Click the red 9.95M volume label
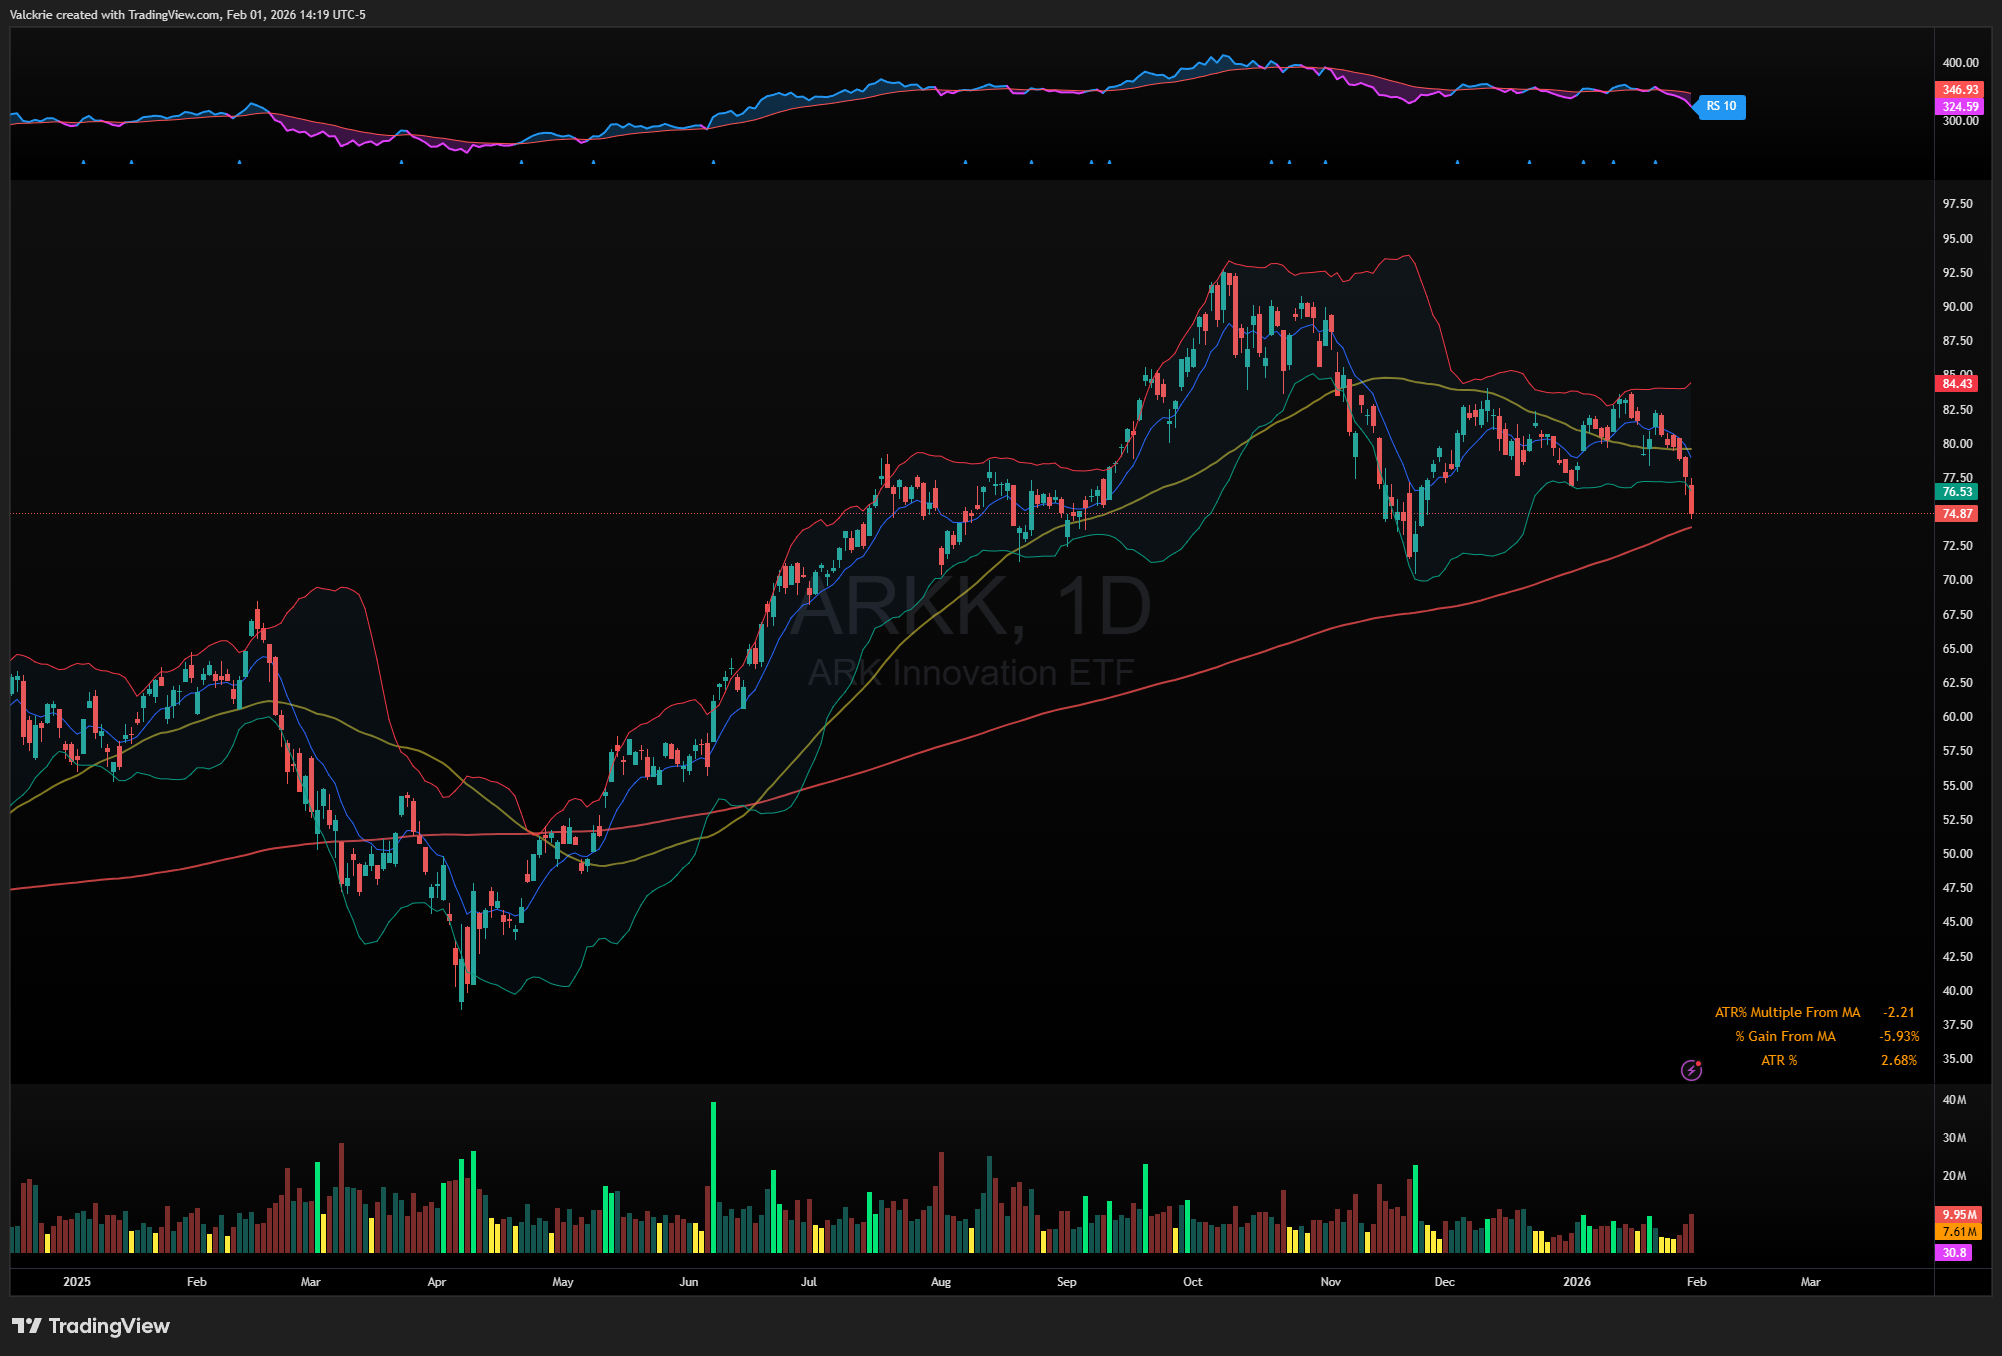This screenshot has height=1356, width=2002. tap(1959, 1215)
